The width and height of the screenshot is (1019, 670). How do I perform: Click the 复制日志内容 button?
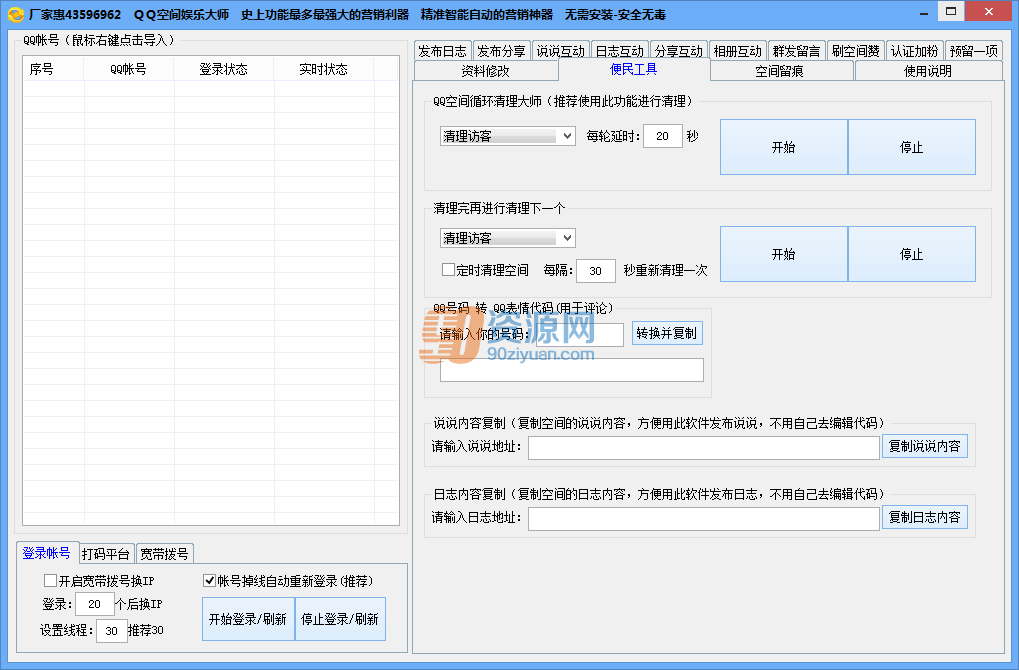click(925, 517)
